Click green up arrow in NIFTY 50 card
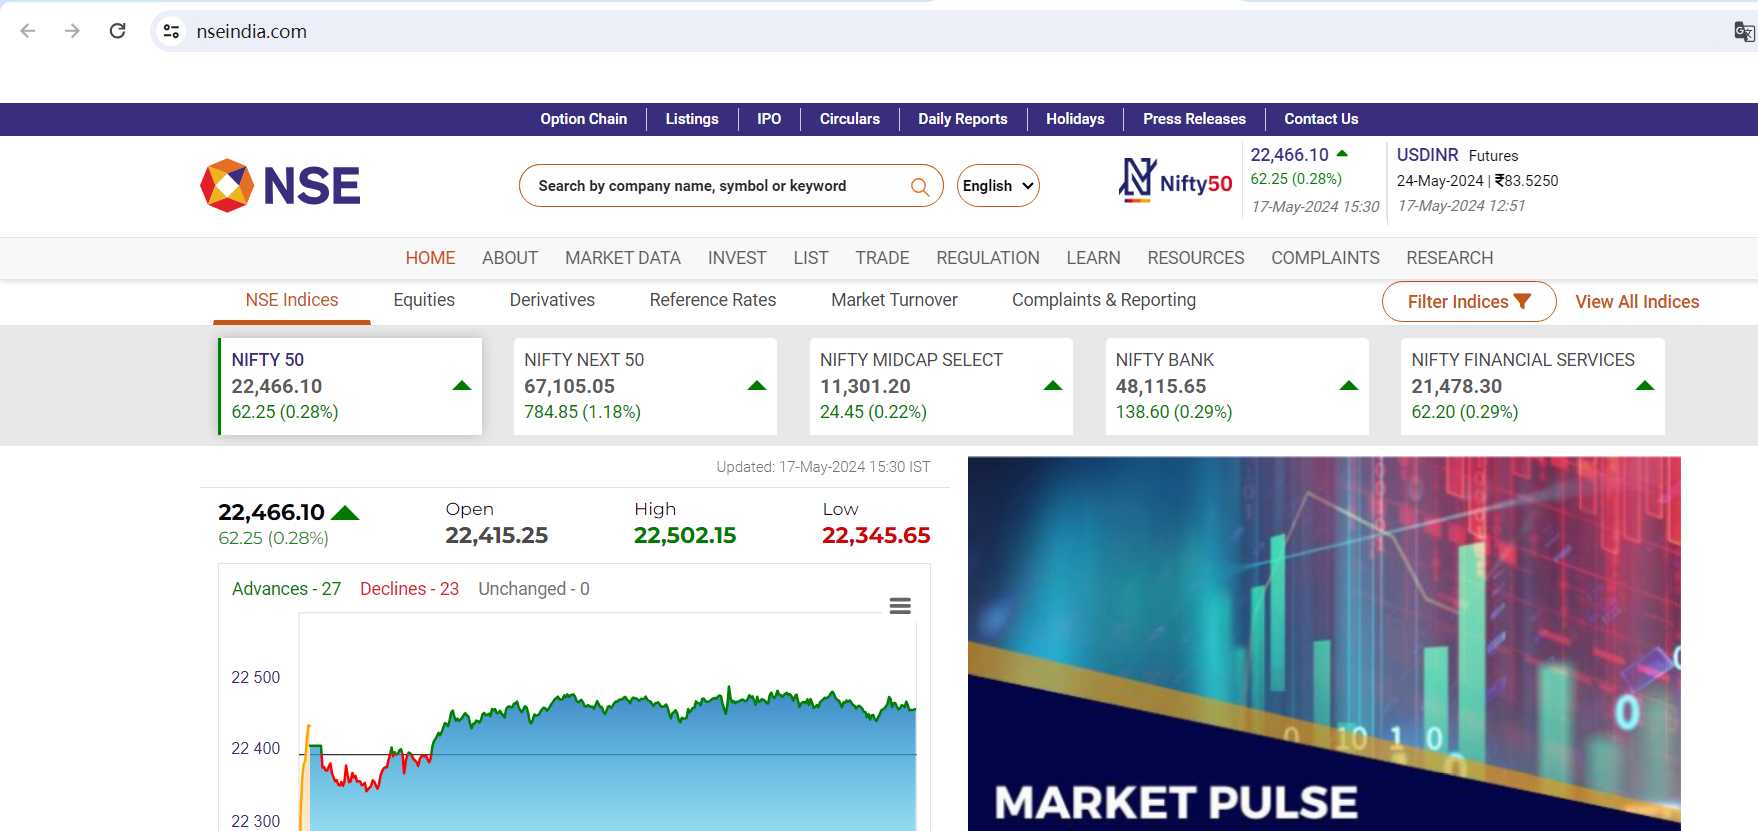This screenshot has width=1758, height=831. click(461, 386)
